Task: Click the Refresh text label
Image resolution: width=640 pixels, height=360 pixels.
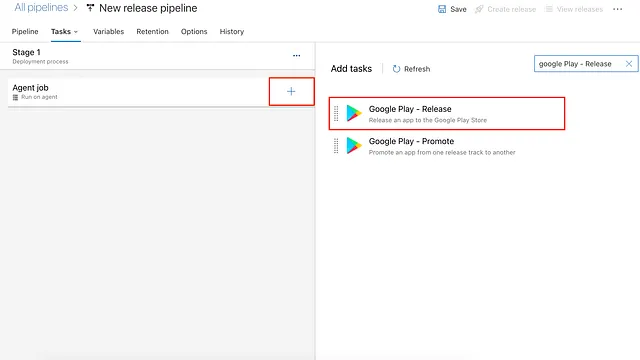Action: point(417,69)
